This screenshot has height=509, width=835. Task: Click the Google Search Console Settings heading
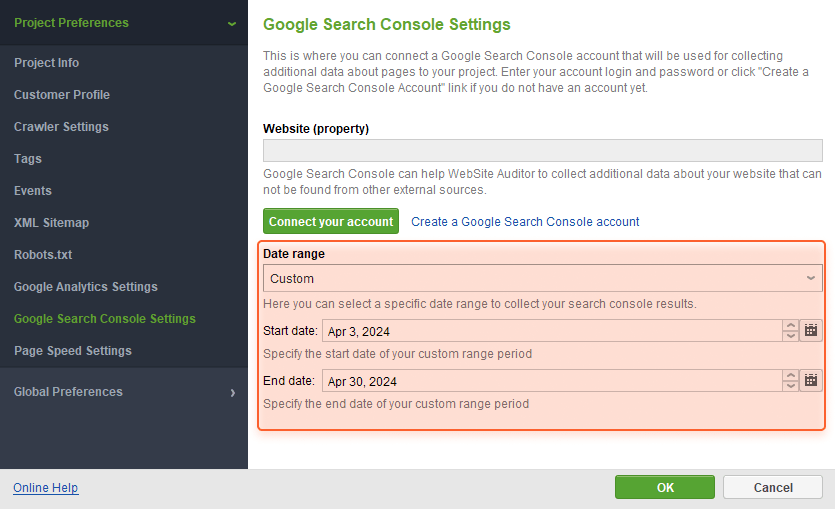(387, 24)
